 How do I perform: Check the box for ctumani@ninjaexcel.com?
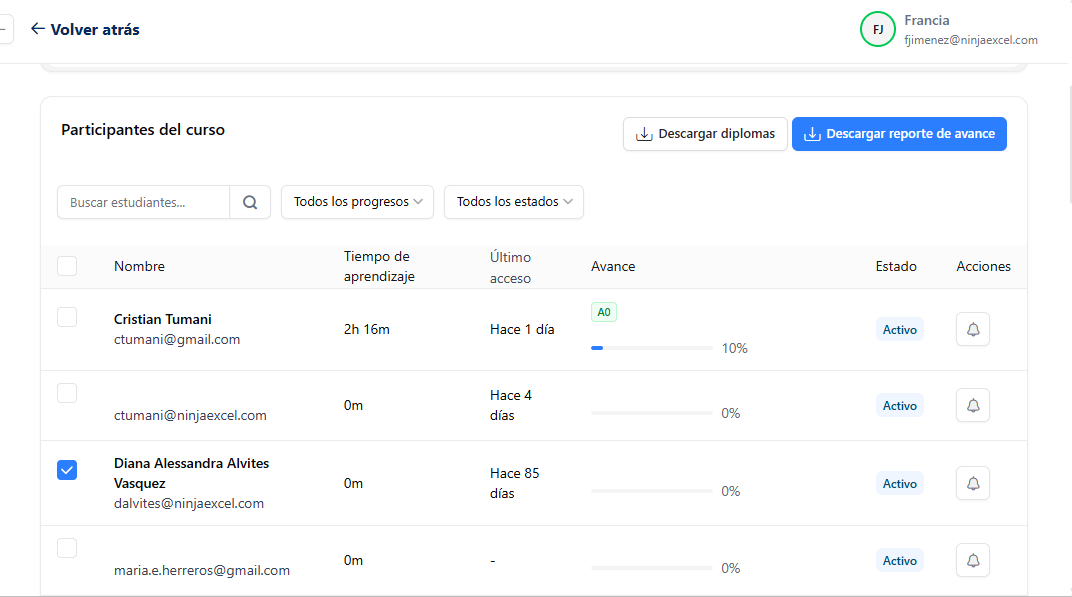[x=67, y=393]
